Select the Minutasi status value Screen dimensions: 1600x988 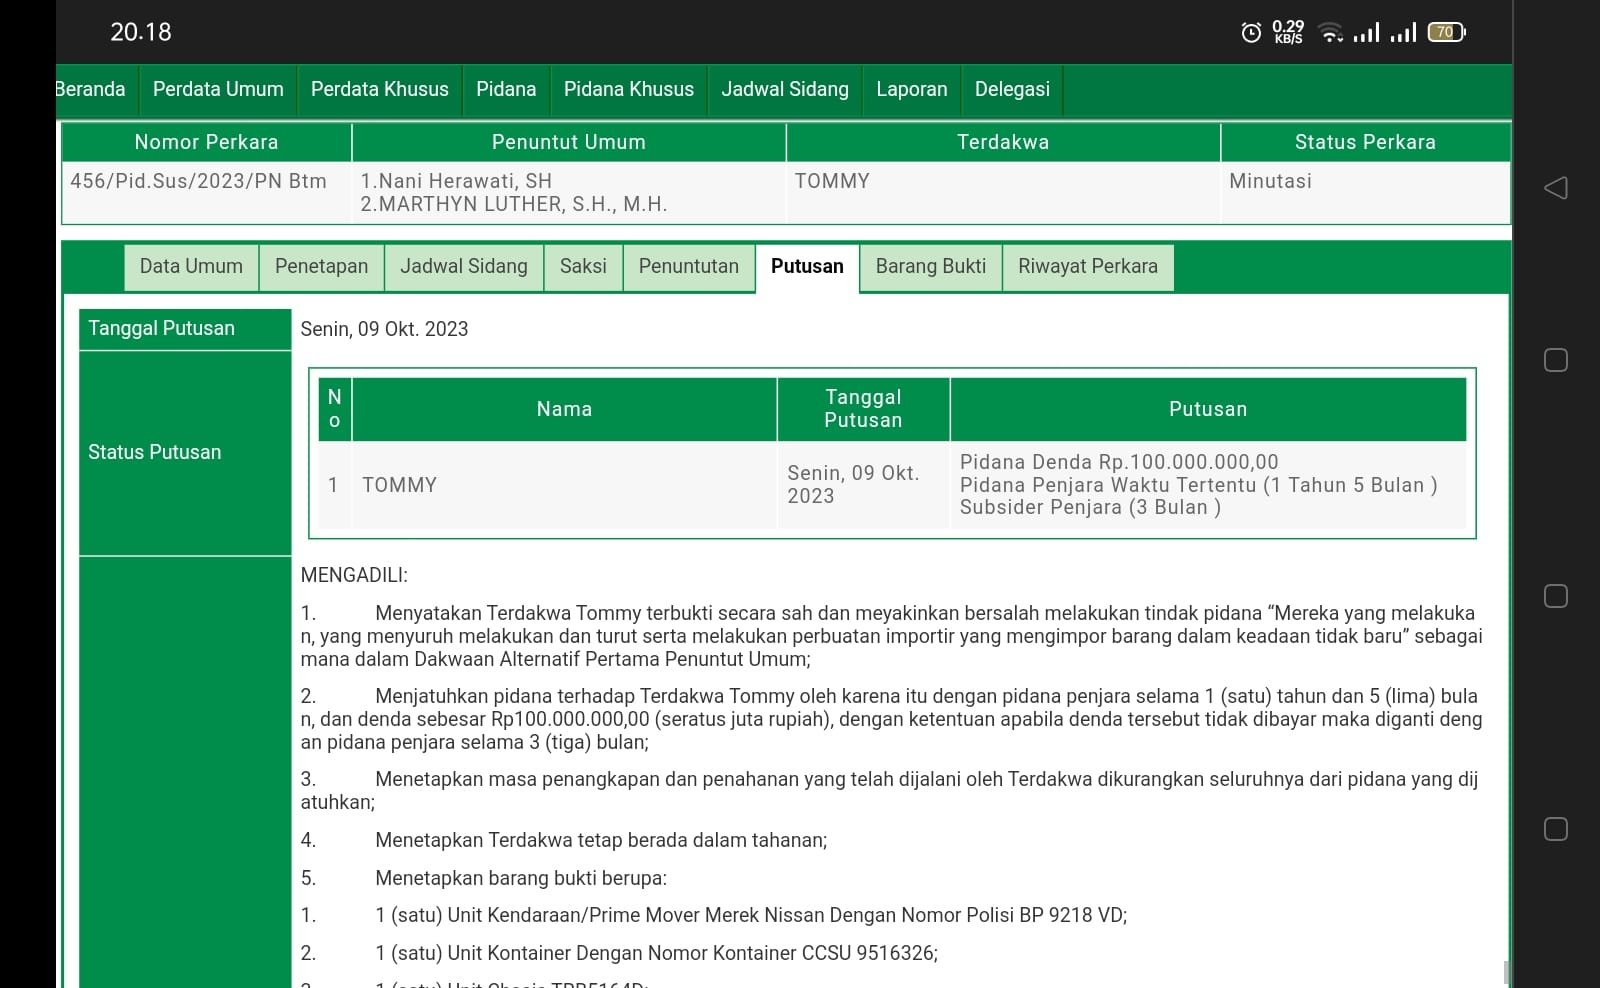point(1270,181)
